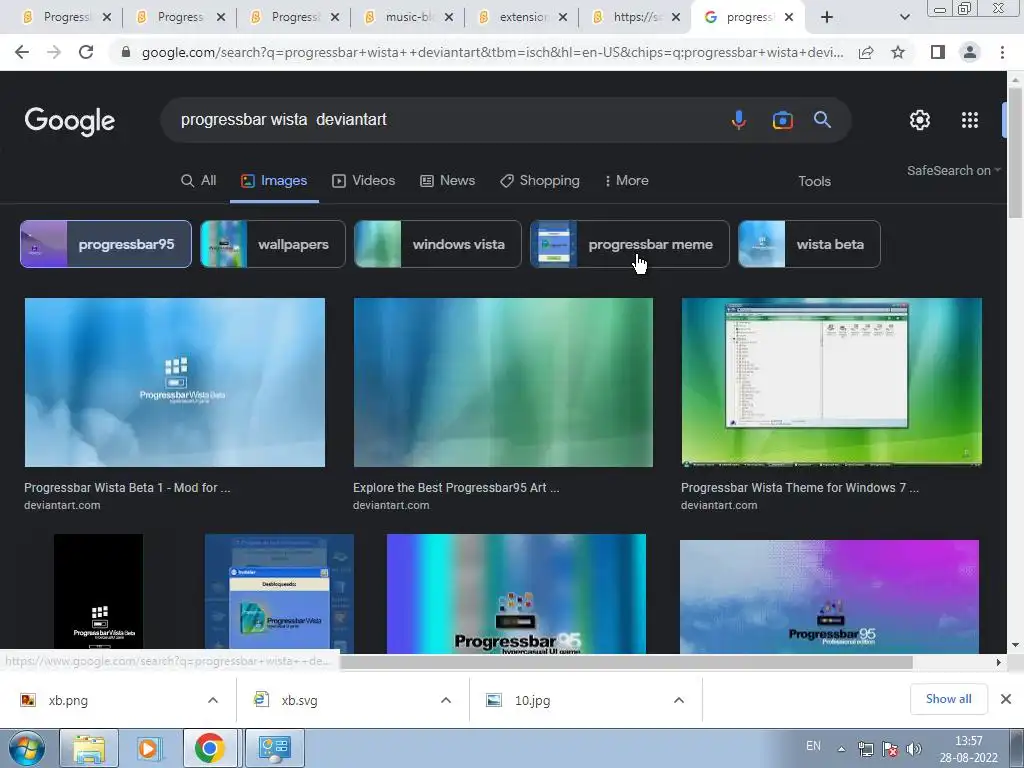Open the Tools options
Screen dimensions: 1024x768
[814, 181]
